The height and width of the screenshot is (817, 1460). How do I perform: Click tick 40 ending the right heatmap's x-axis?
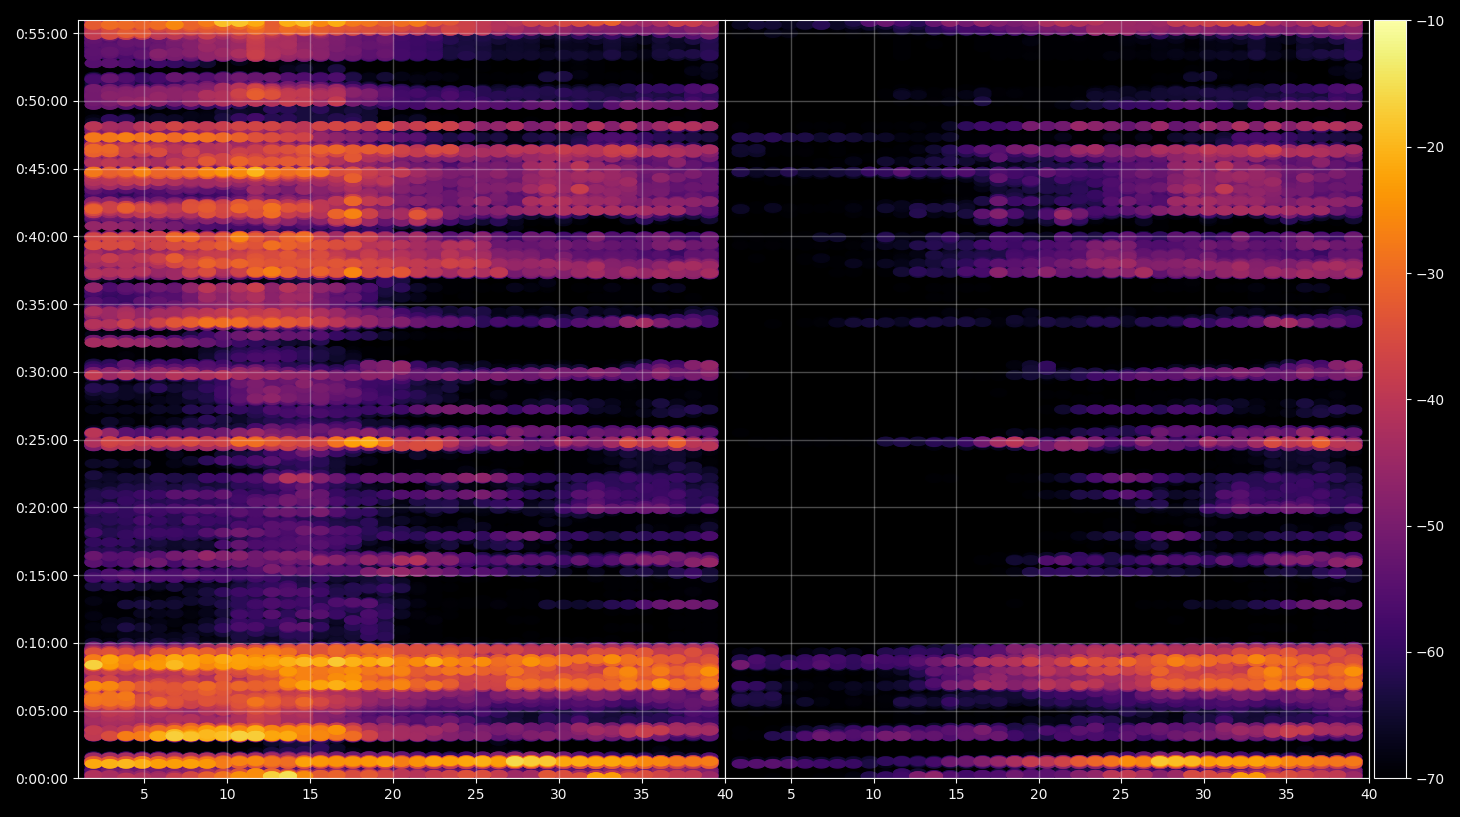tap(1369, 795)
